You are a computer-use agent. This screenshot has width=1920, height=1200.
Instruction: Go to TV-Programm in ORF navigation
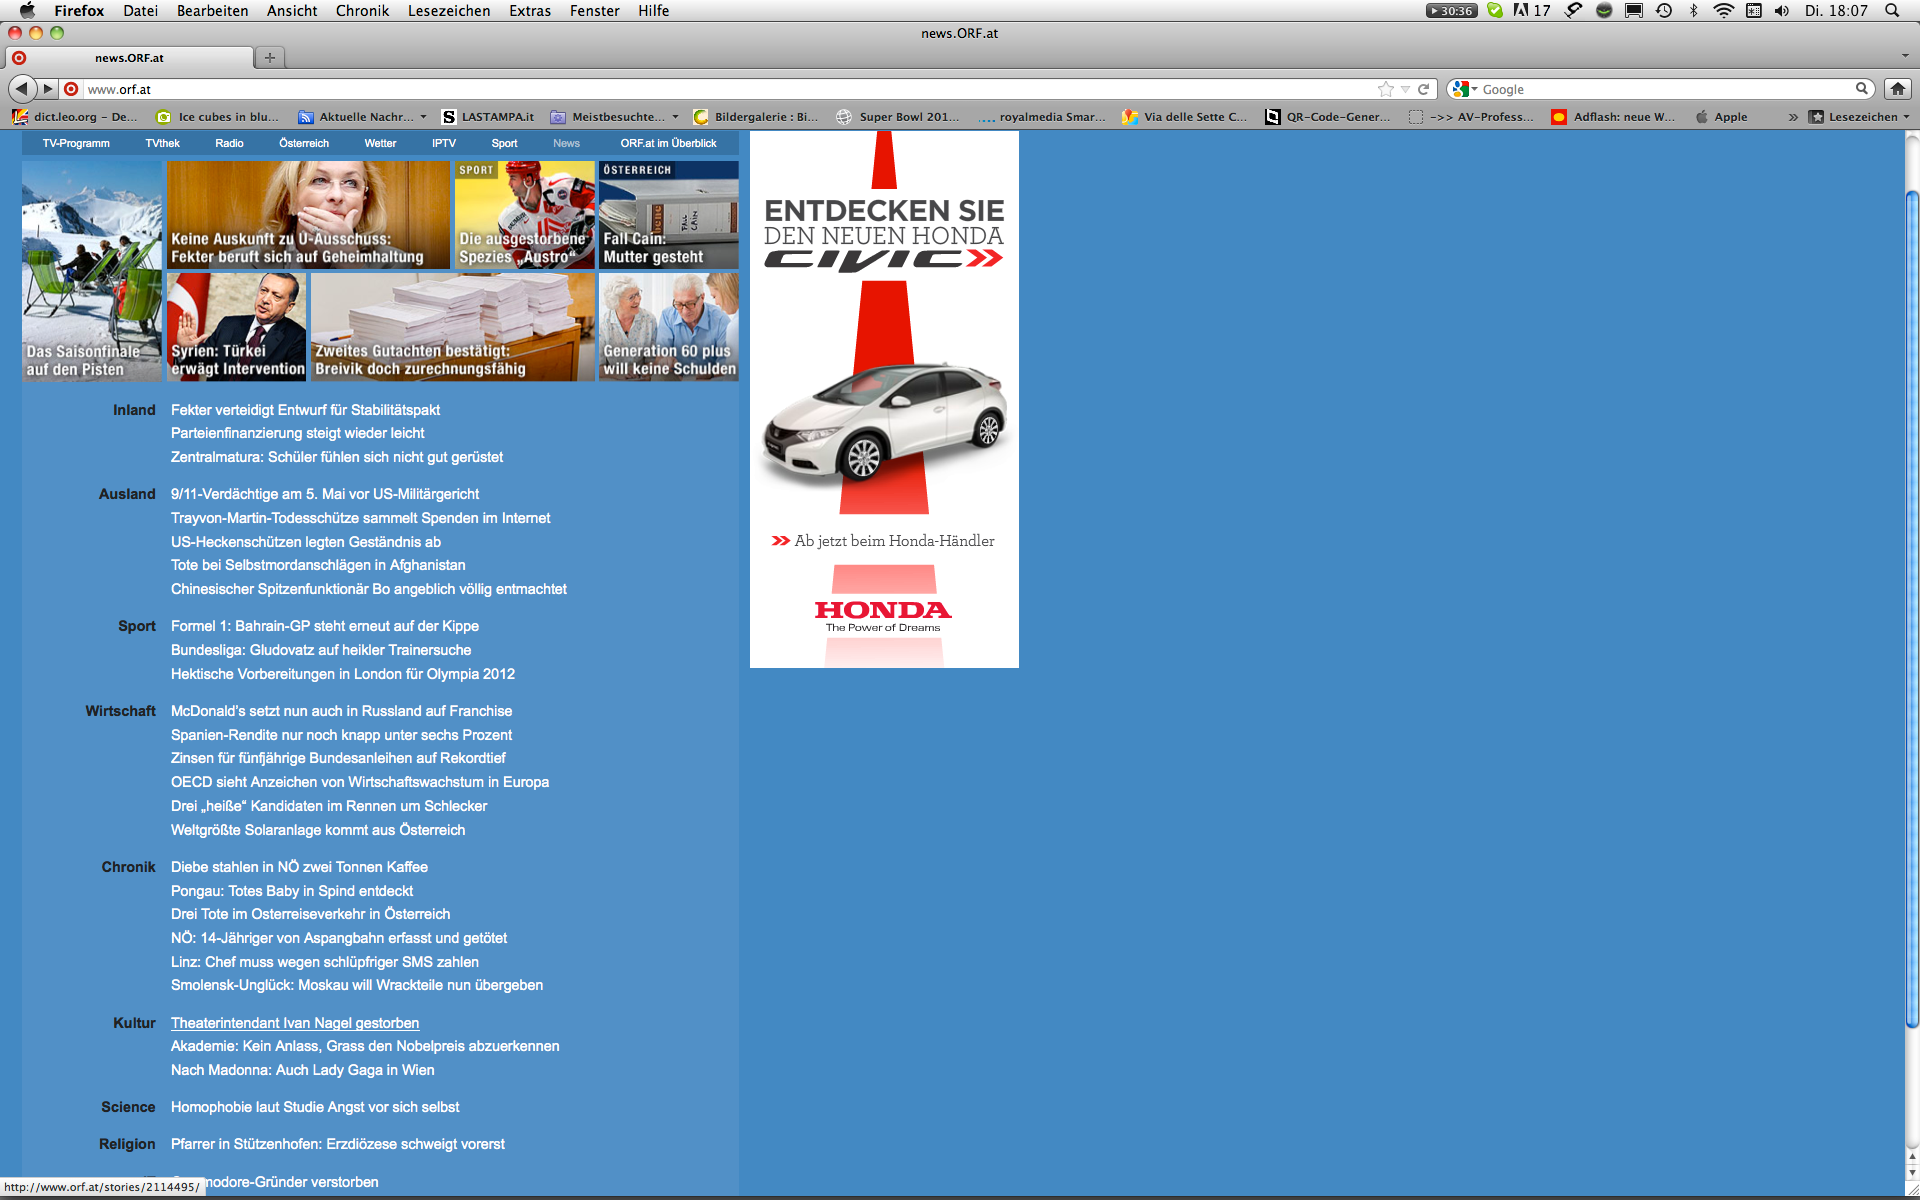click(x=76, y=143)
